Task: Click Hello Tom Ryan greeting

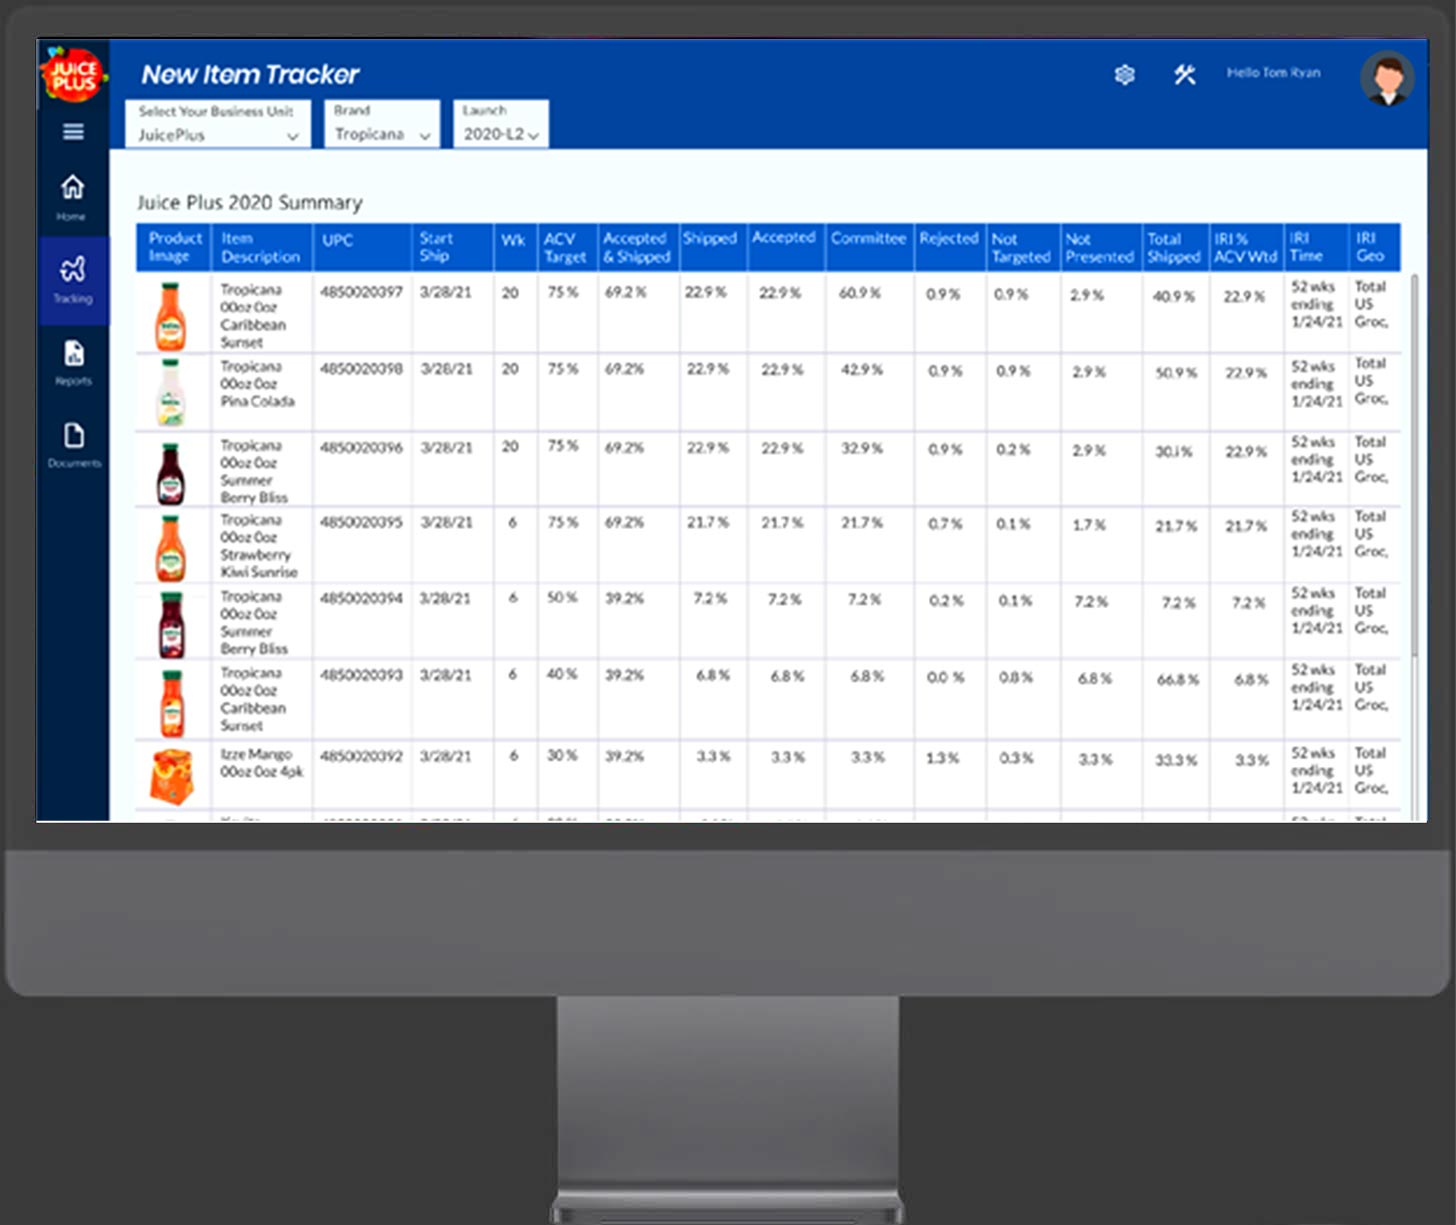Action: click(x=1273, y=73)
